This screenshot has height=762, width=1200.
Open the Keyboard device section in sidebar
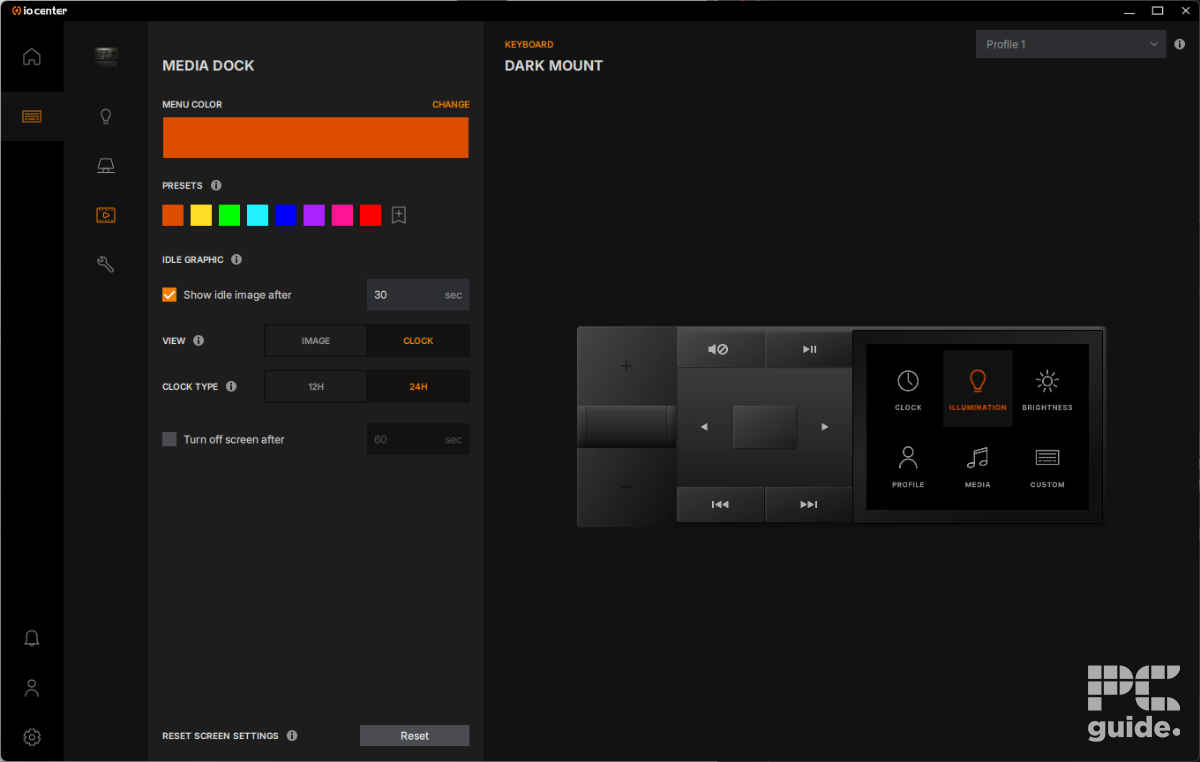[32, 116]
